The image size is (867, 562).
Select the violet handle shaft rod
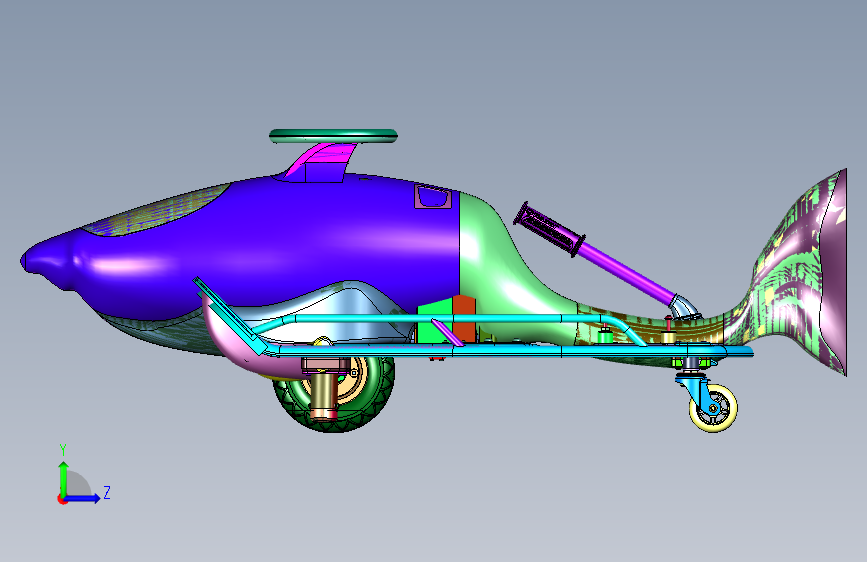coord(628,271)
